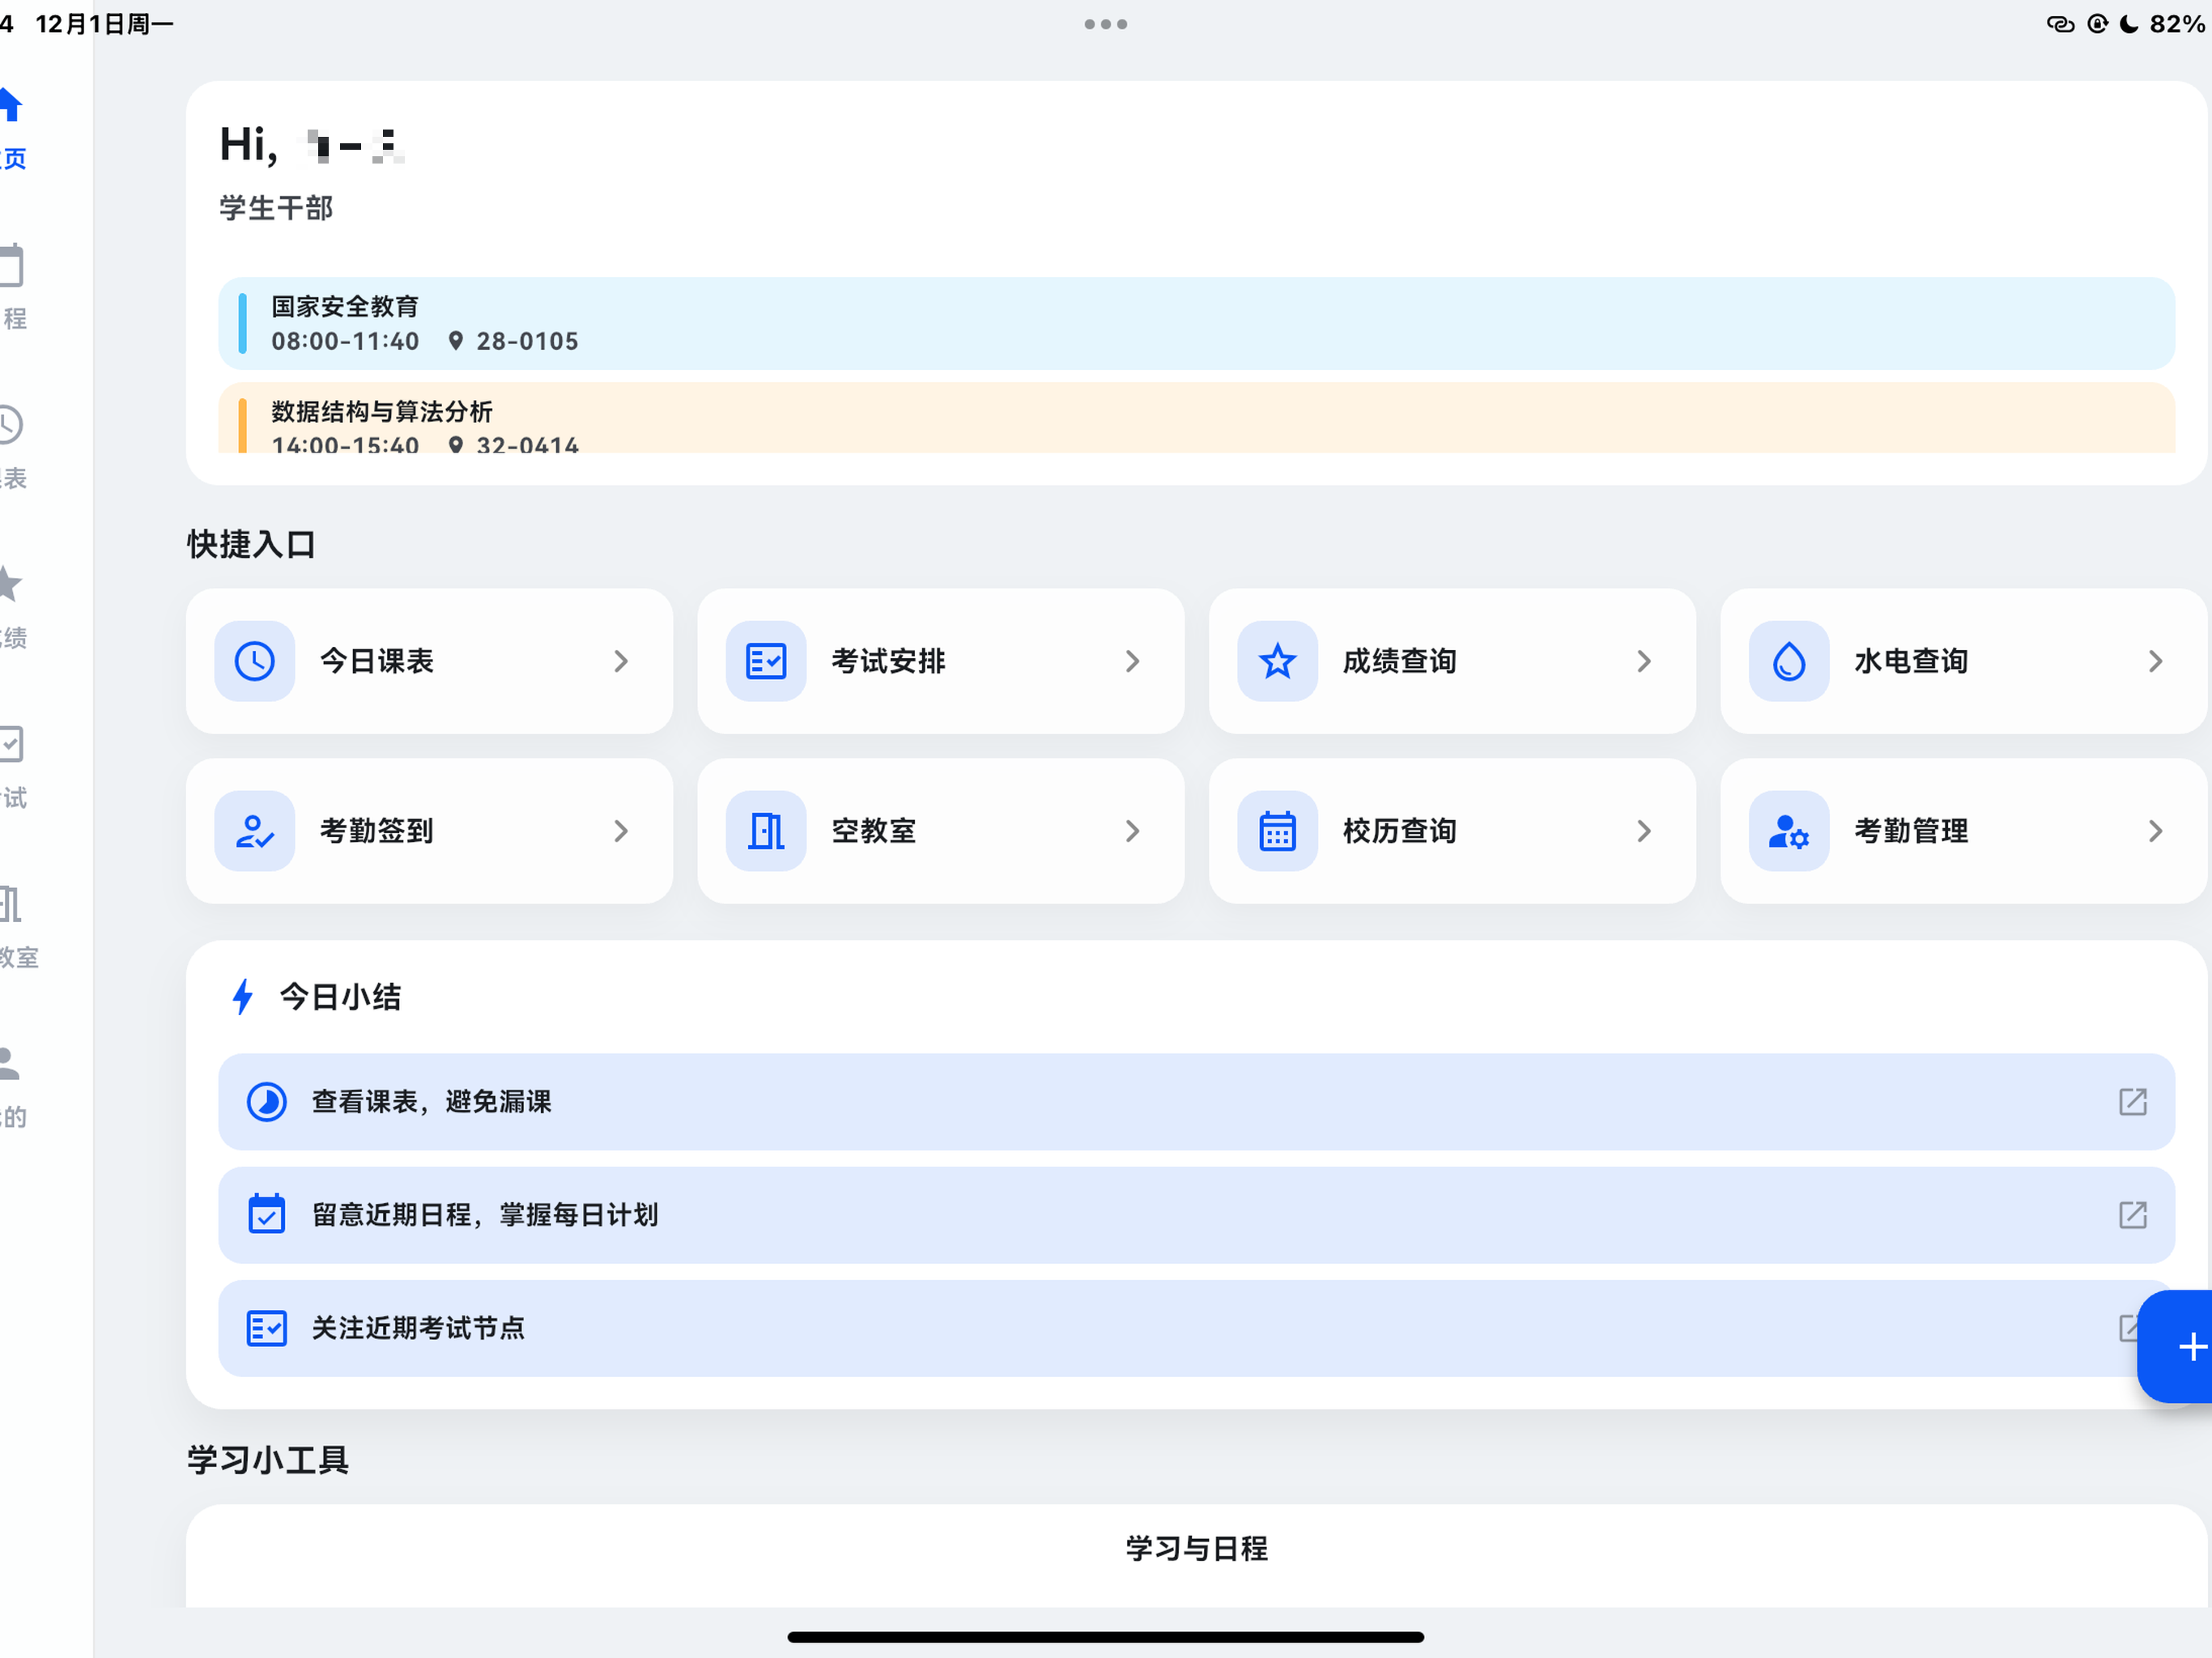Click the pie-clock icon in 查看课表 row
This screenshot has width=2212, height=1658.
click(267, 1102)
